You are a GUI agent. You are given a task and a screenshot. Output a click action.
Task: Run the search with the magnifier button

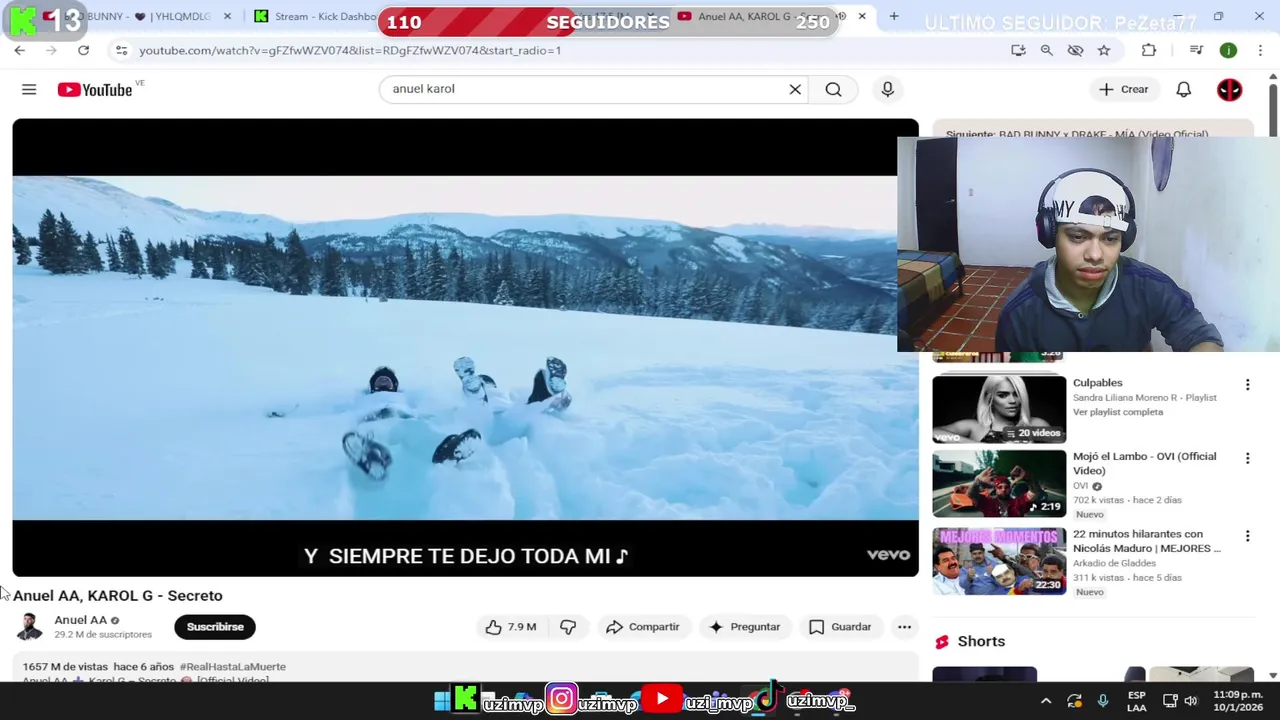(x=833, y=89)
